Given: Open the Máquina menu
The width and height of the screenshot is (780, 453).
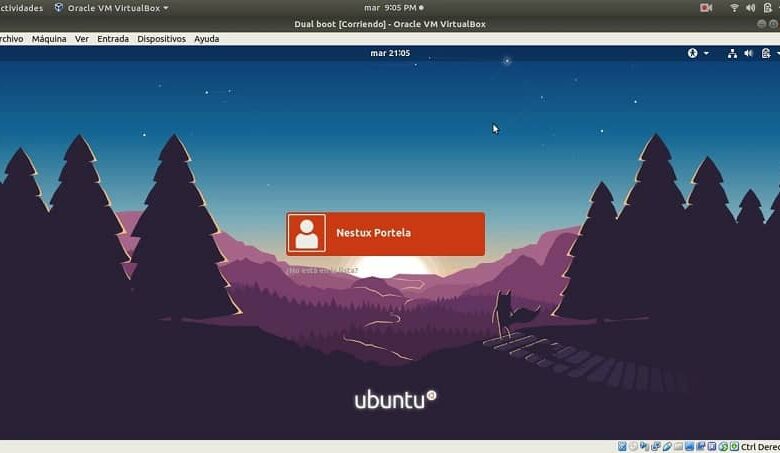Looking at the screenshot, I should click(x=49, y=39).
